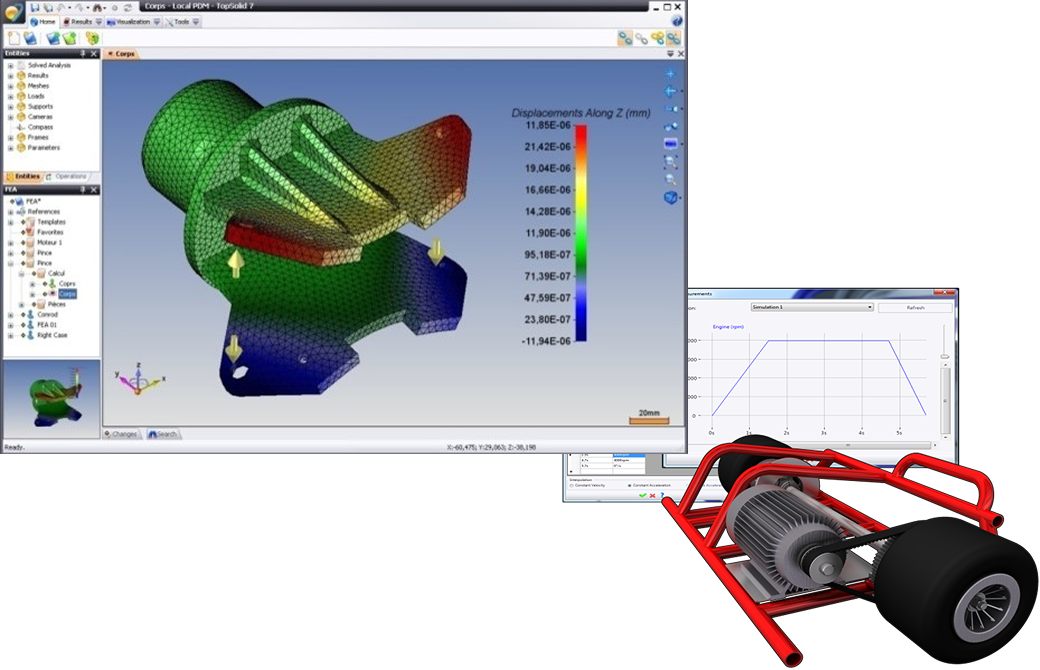The image size is (1040, 670).
Task: Click the save icon in quick access toolbar
Action: tap(33, 7)
